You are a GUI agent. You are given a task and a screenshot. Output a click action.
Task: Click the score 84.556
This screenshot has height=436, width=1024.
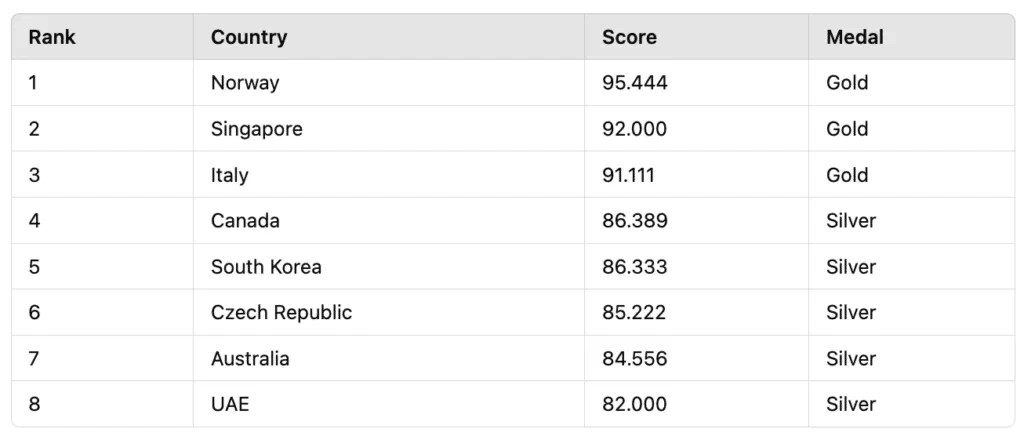pos(634,359)
